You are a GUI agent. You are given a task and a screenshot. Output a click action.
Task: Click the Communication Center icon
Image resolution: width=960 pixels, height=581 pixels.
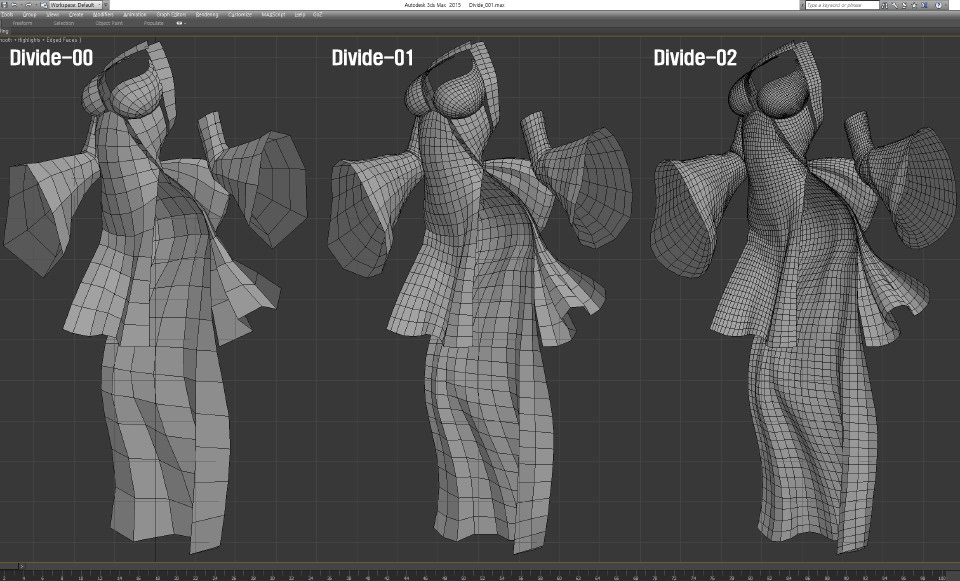coord(905,5)
